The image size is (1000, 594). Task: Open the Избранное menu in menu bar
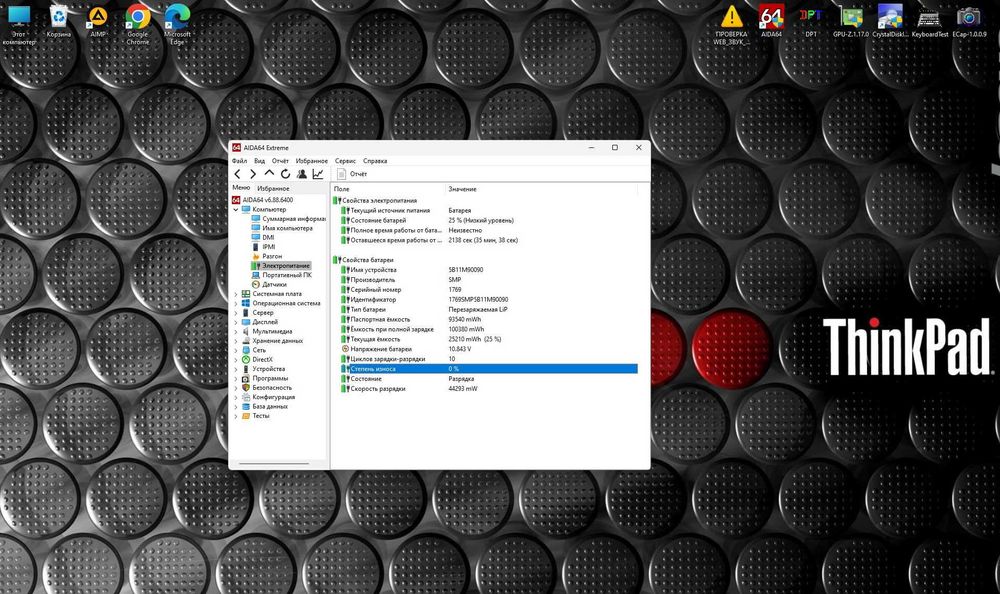[311, 161]
